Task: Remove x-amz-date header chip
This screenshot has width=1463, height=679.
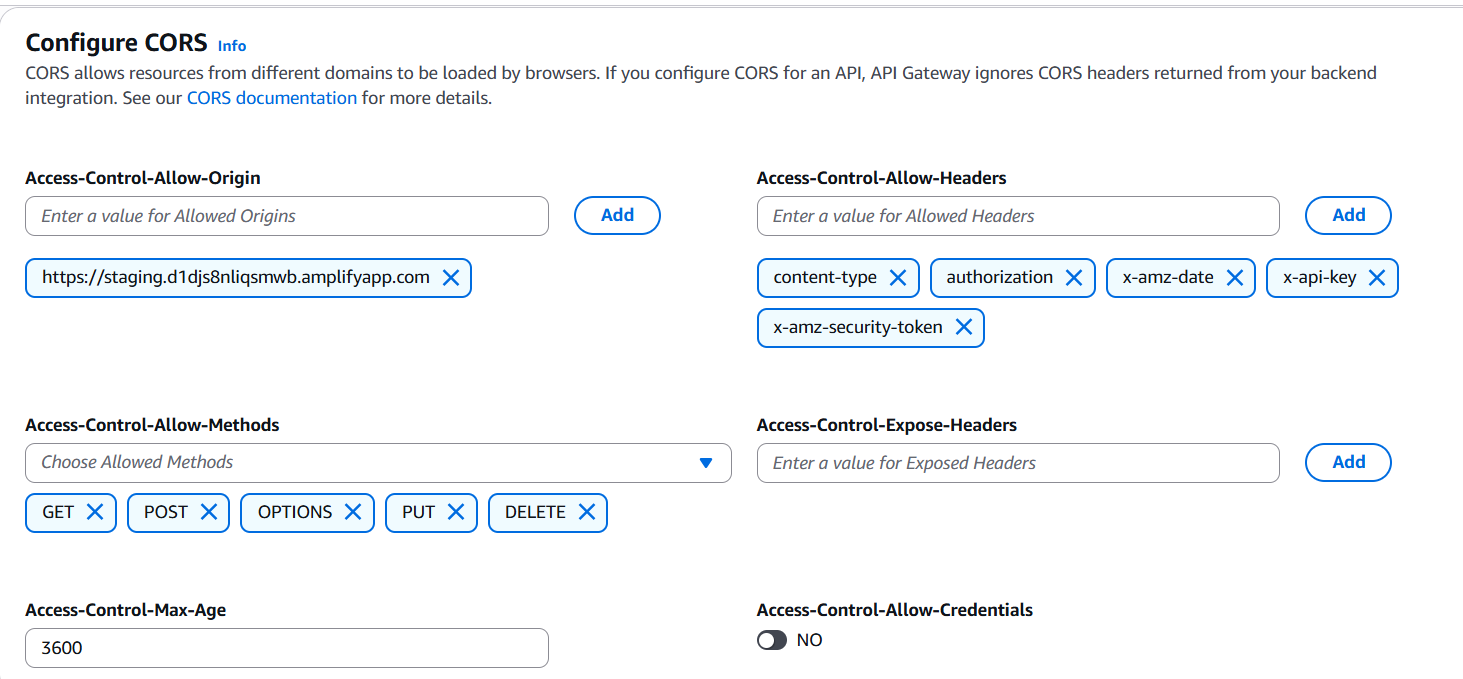Action: [x=1235, y=278]
